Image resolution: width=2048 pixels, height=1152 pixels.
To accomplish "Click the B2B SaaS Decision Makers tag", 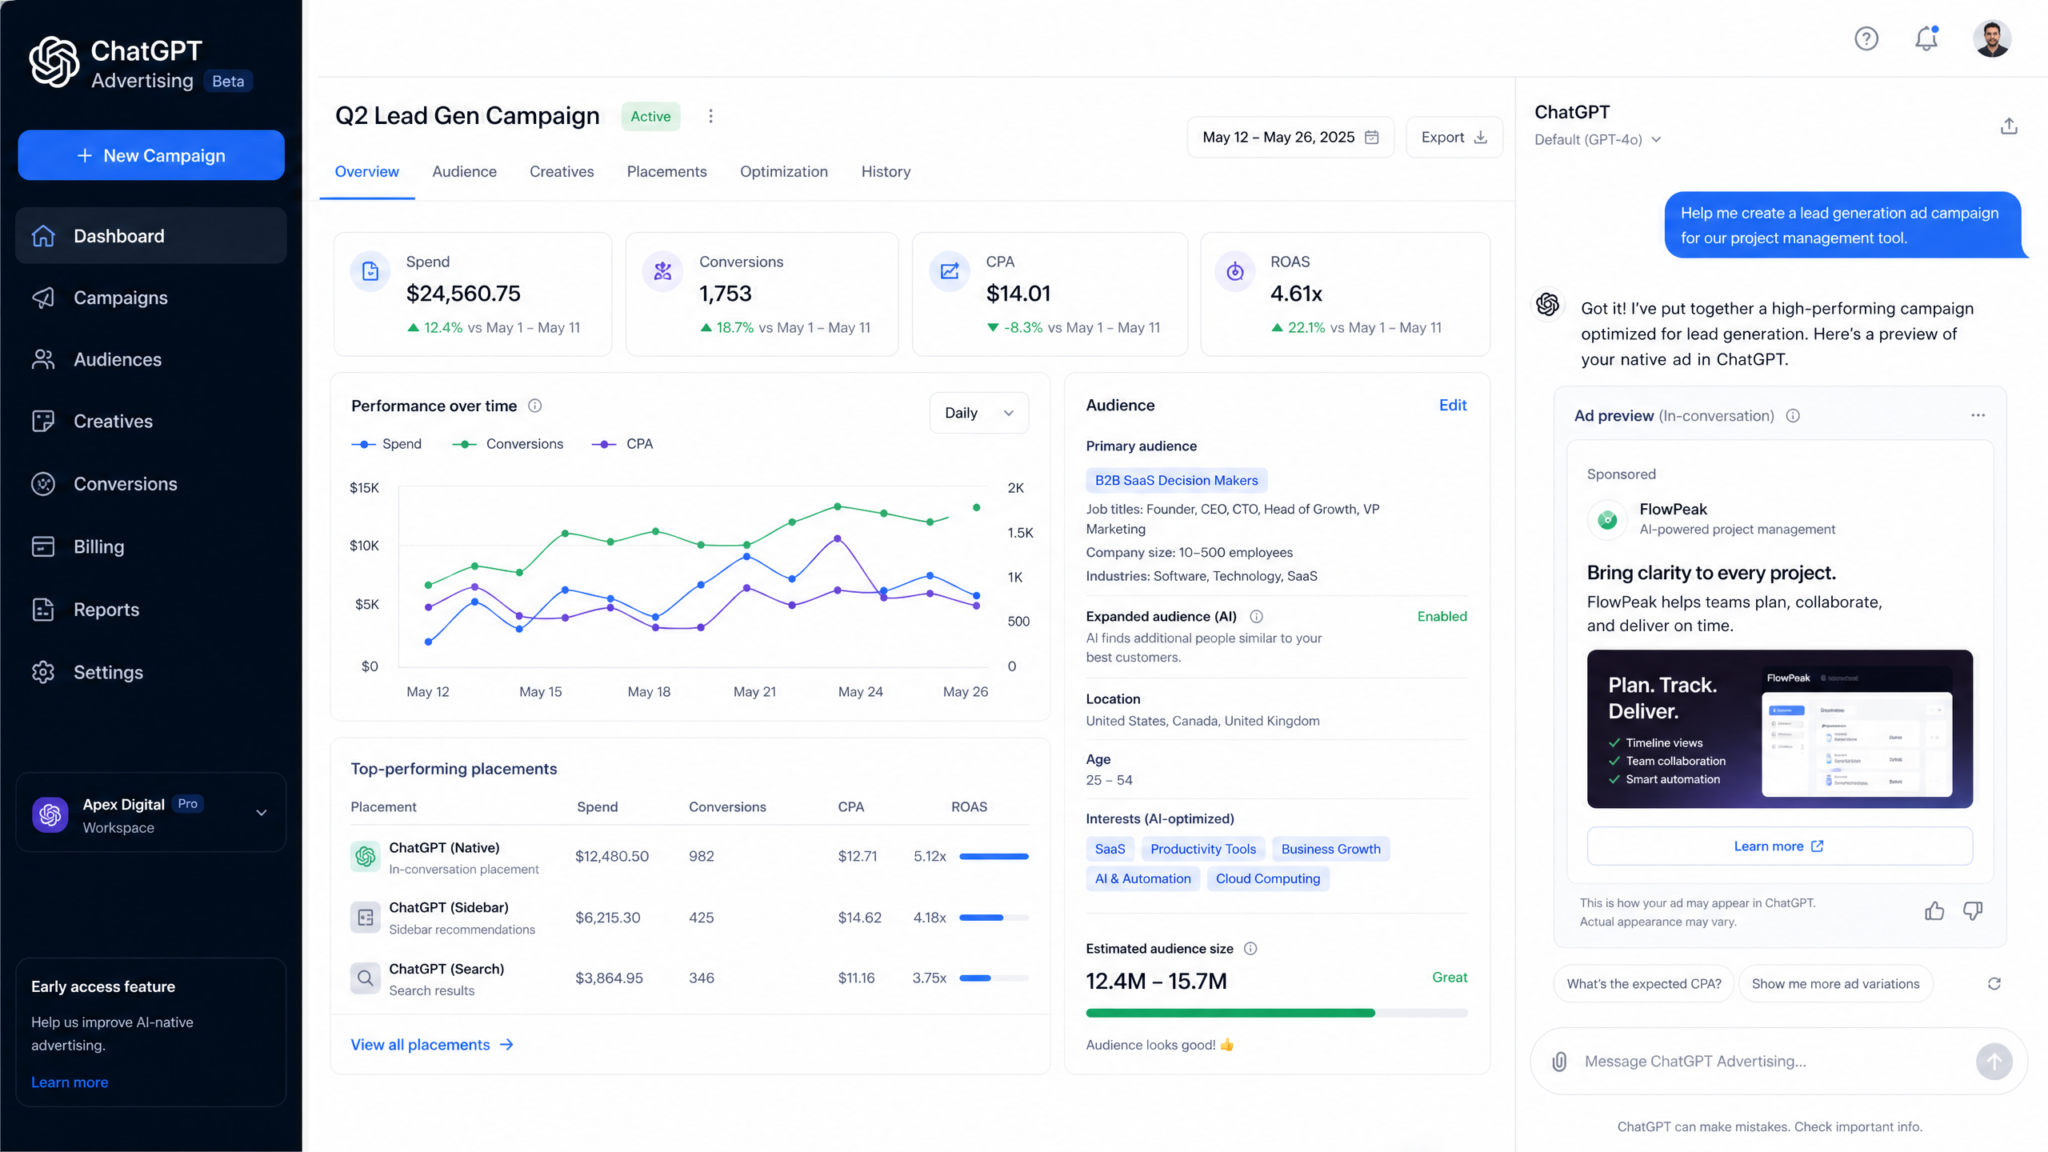I will coord(1176,480).
